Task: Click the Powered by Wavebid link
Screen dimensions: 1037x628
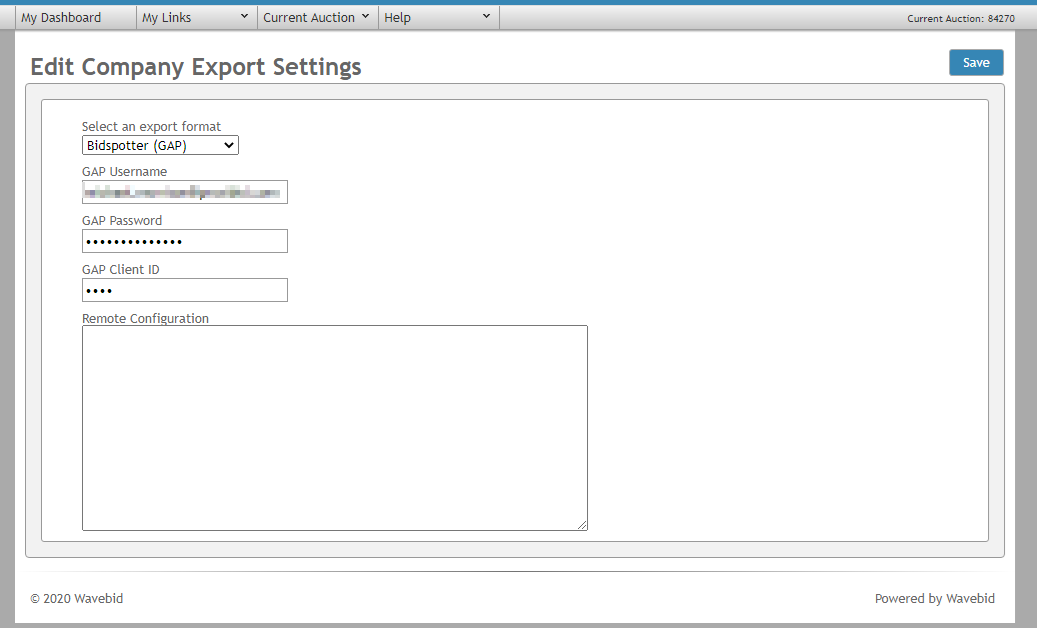Action: point(934,598)
